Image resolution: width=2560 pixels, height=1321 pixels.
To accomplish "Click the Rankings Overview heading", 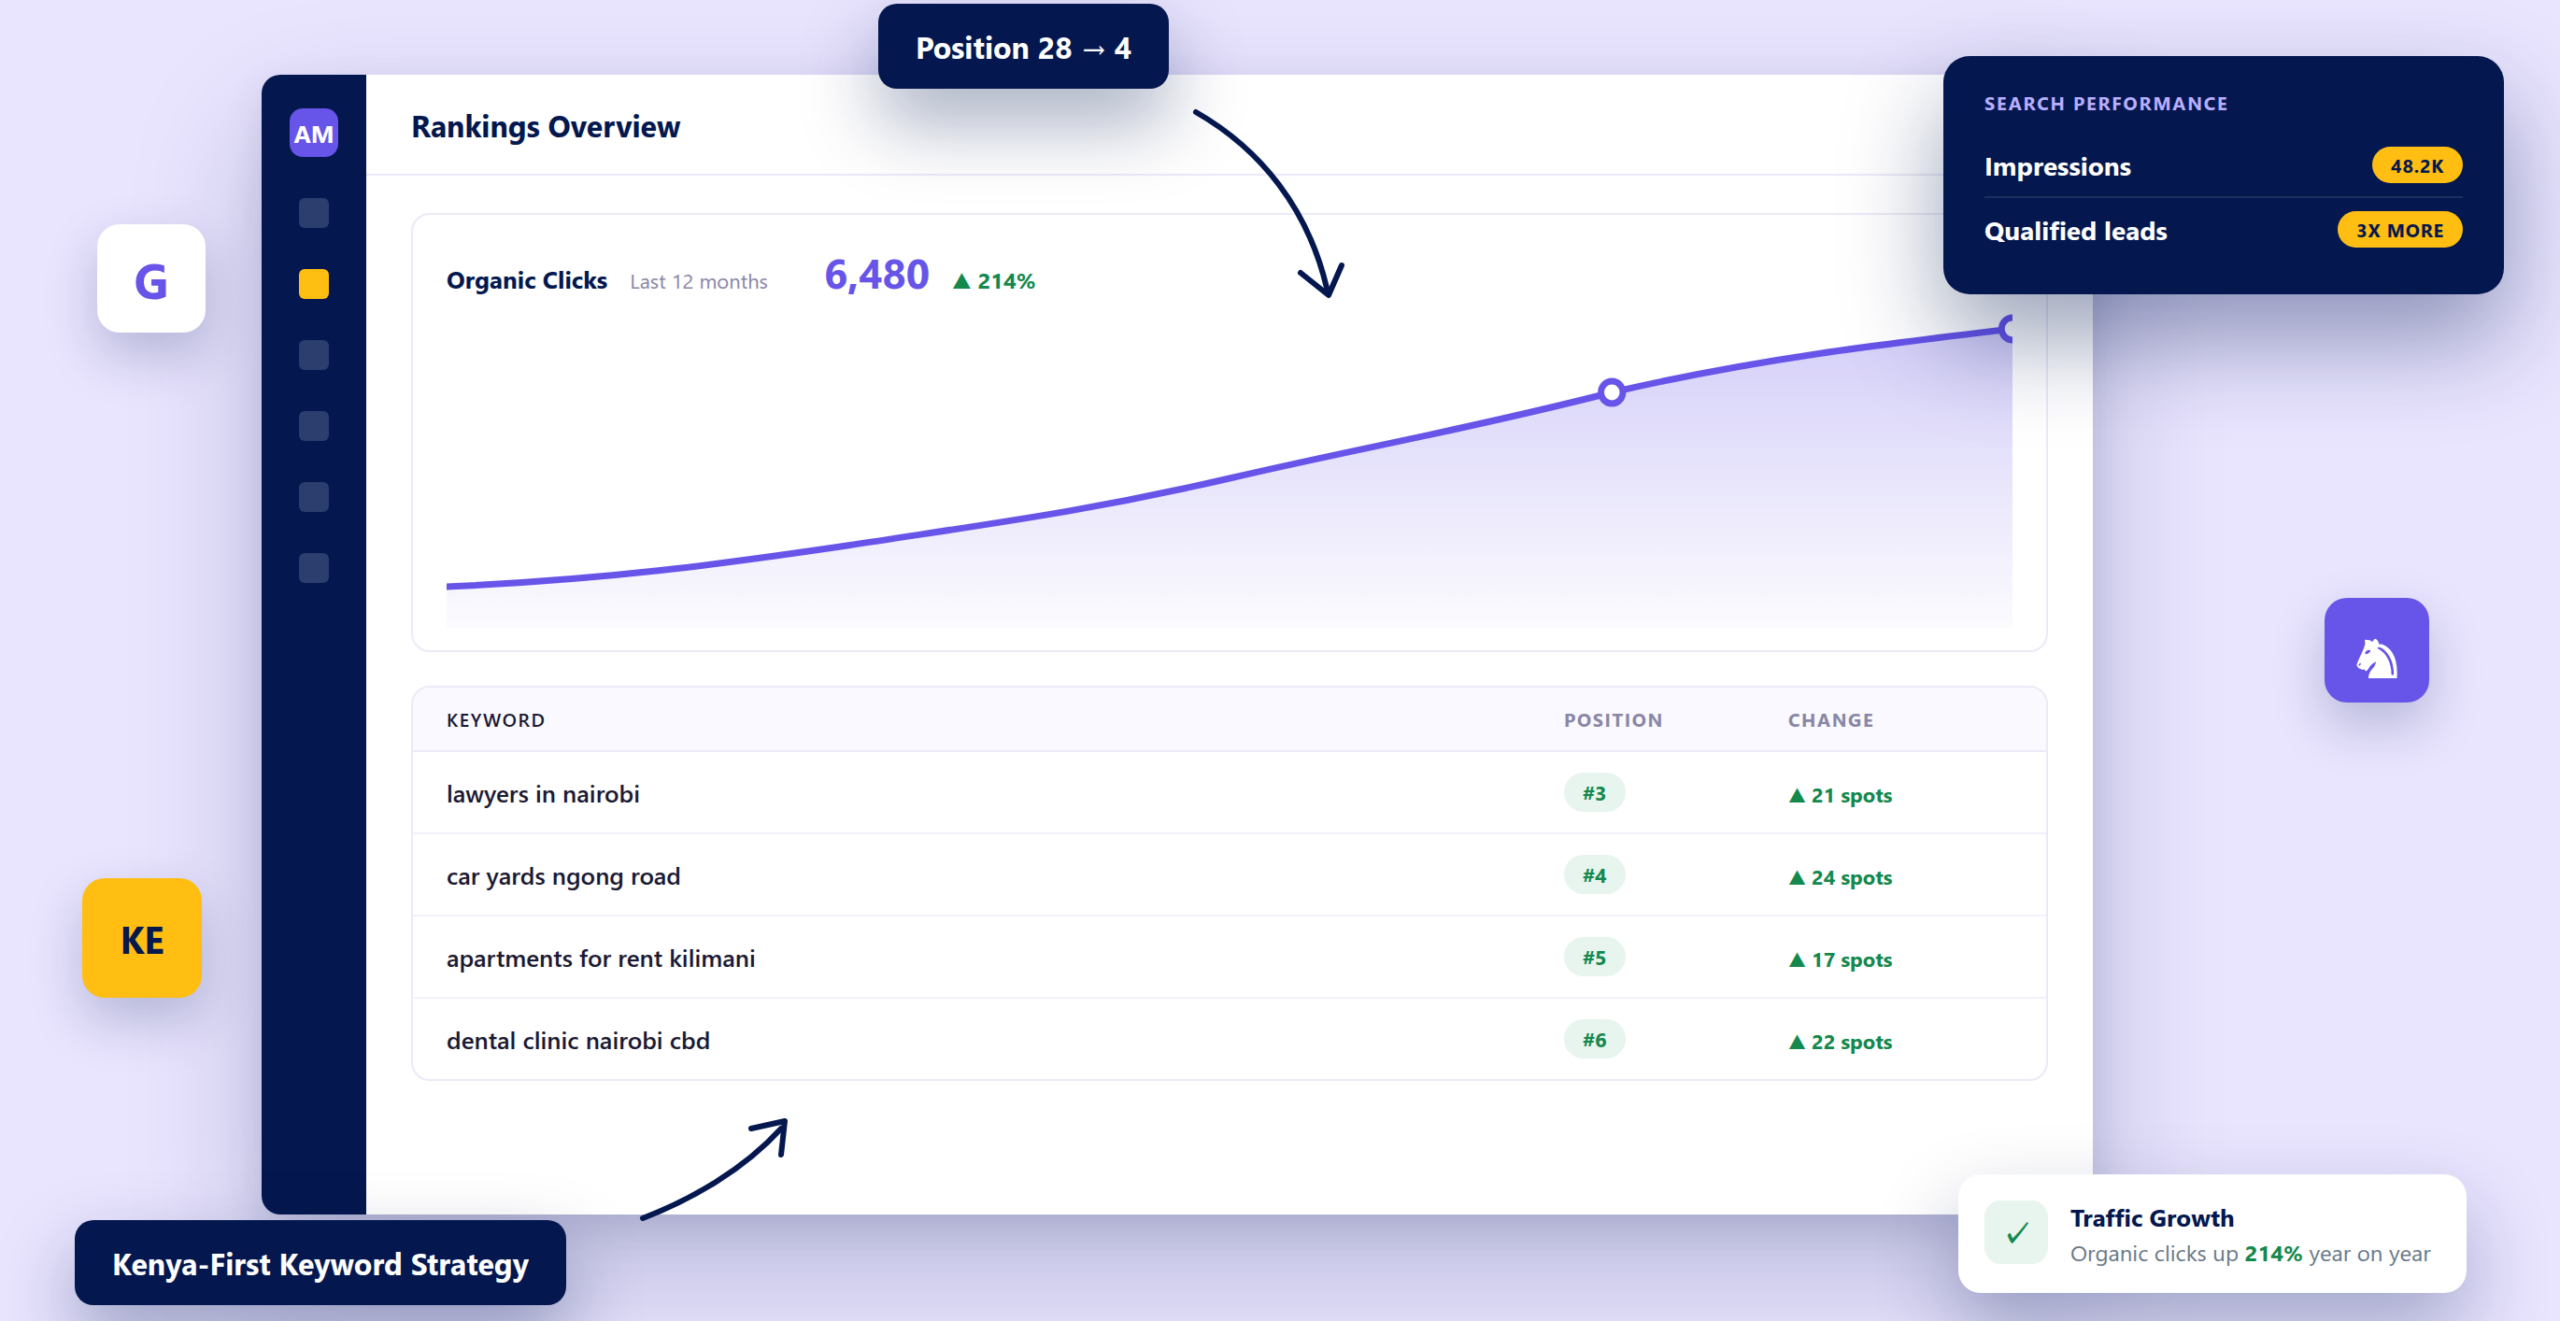I will tap(545, 127).
